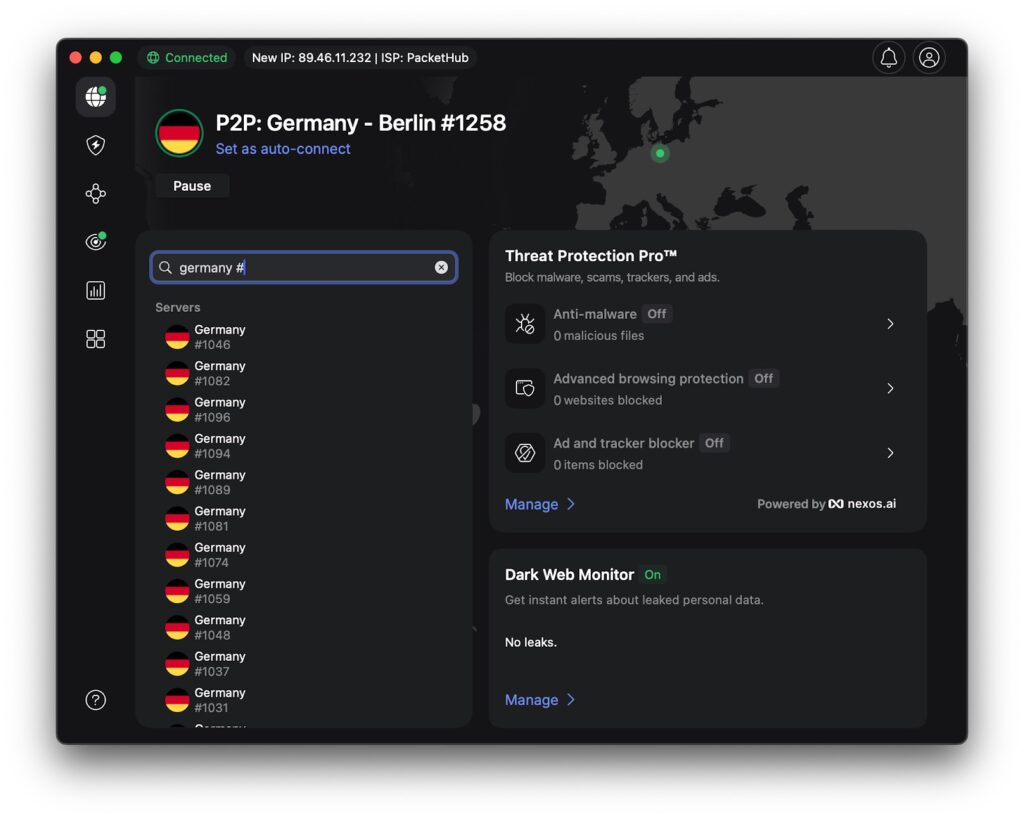
Task: Click flag of Germany #1074
Action: (177, 554)
